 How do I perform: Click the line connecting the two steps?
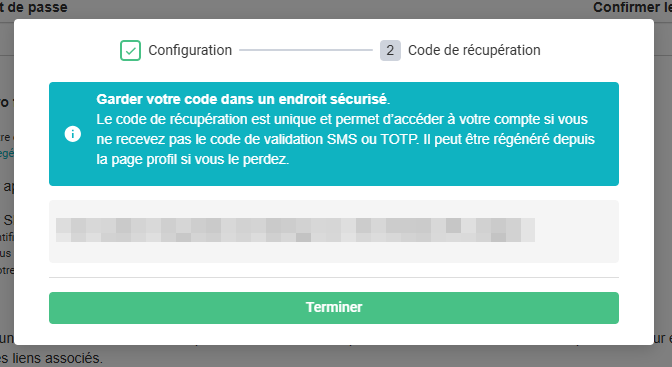(x=306, y=50)
